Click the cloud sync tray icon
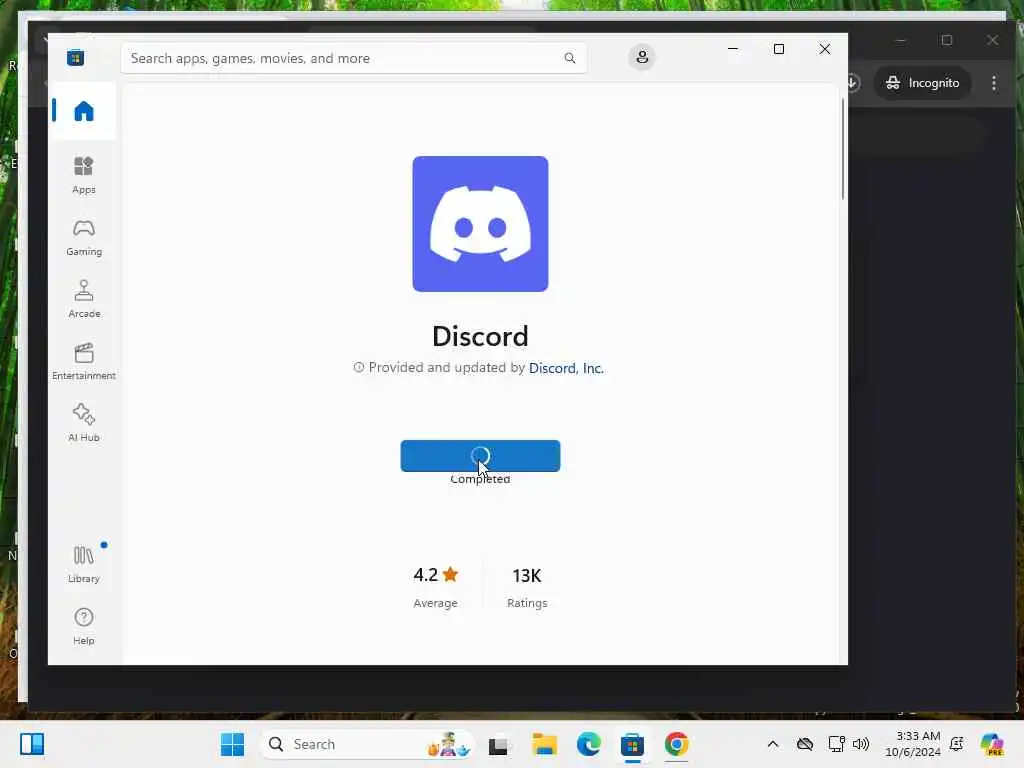Viewport: 1024px width, 768px height. click(805, 744)
